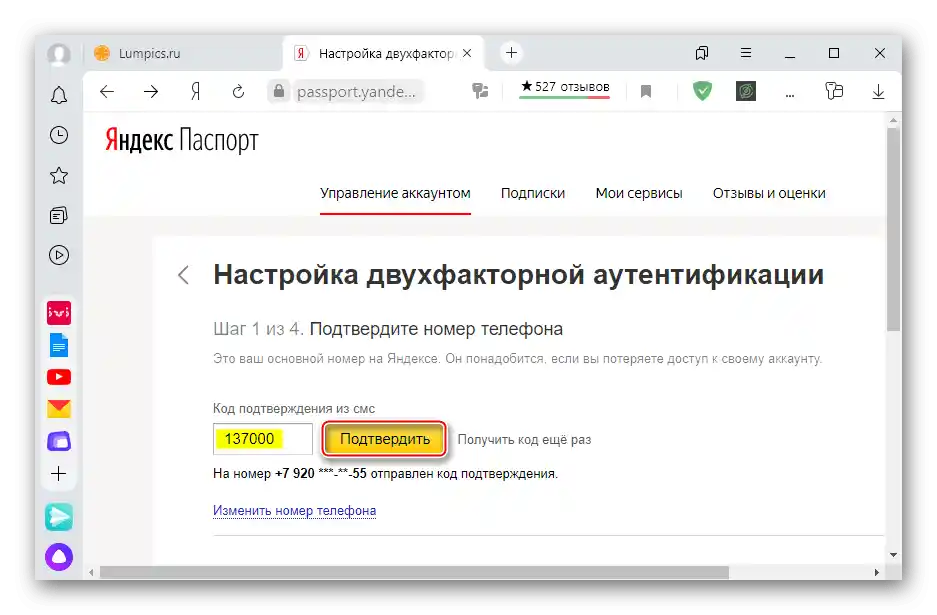Click the Подтвердить button

point(385,439)
